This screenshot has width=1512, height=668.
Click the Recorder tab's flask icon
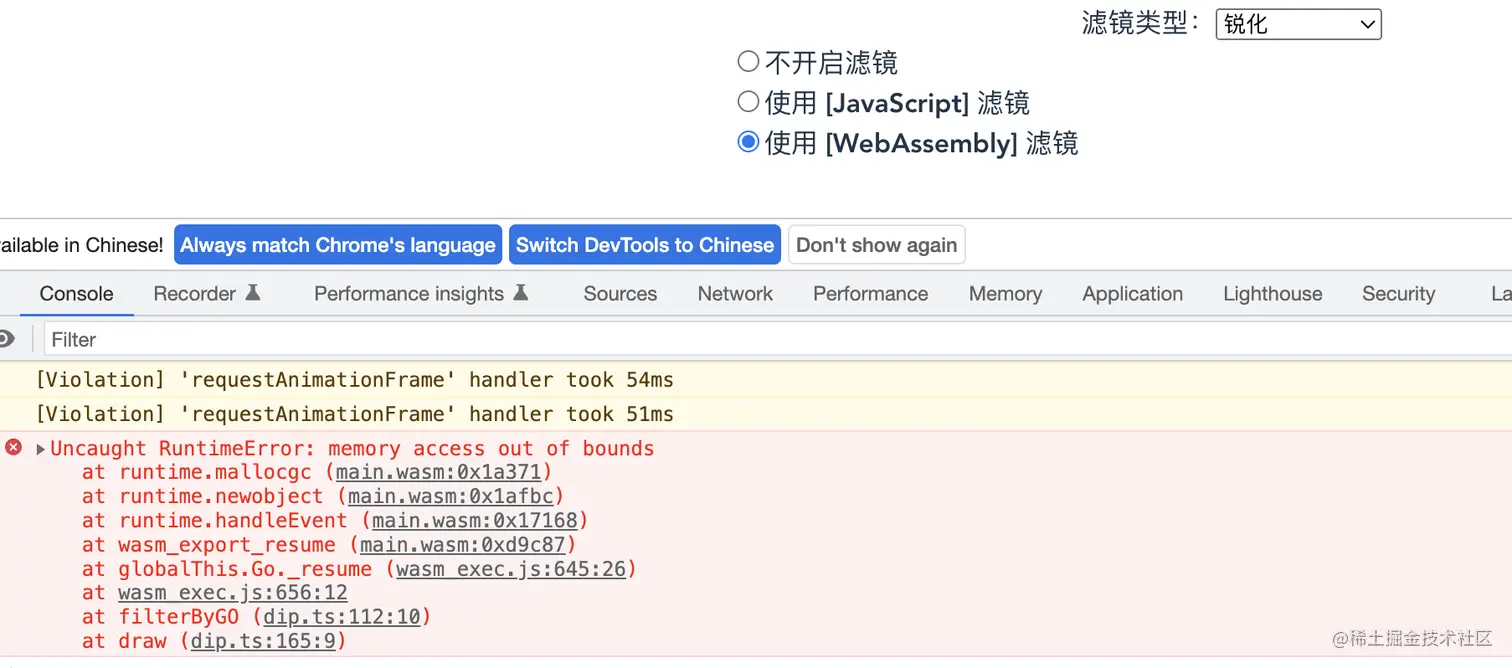253,293
